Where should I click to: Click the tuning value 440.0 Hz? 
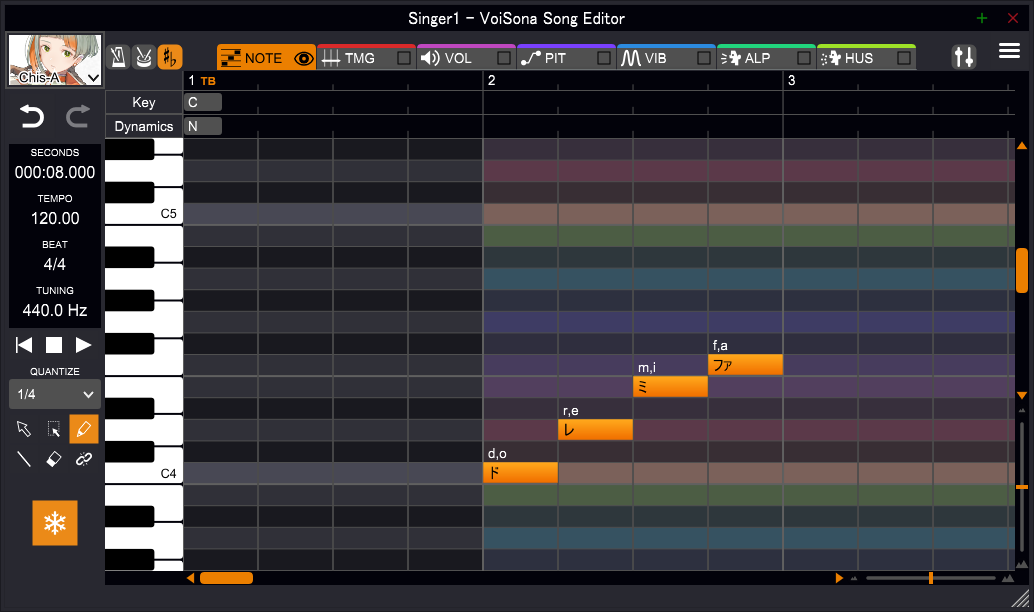click(55, 311)
